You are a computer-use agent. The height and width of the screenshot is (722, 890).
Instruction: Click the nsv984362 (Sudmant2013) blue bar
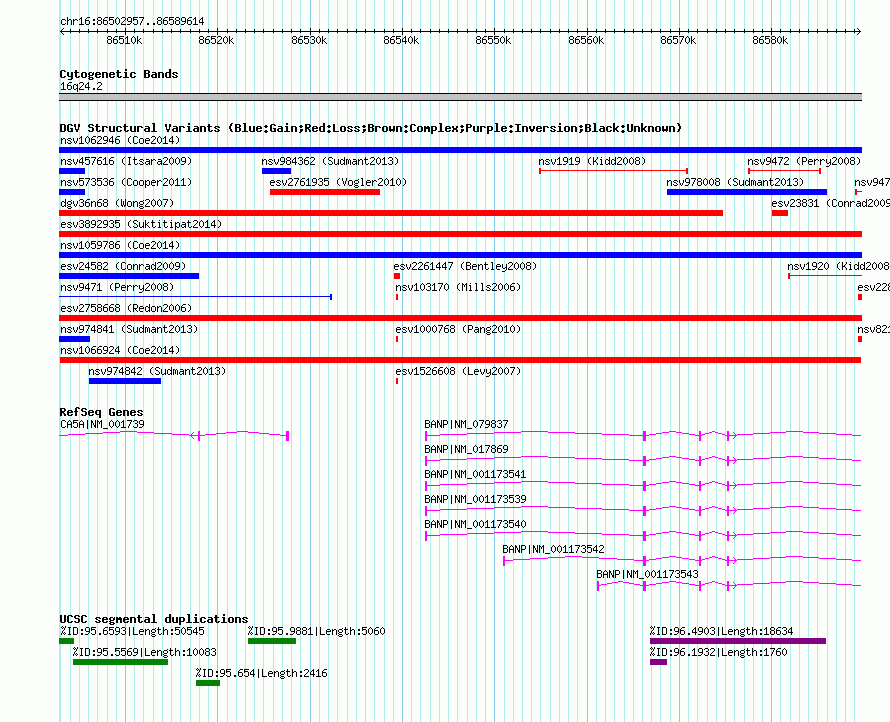pyautogui.click(x=276, y=171)
